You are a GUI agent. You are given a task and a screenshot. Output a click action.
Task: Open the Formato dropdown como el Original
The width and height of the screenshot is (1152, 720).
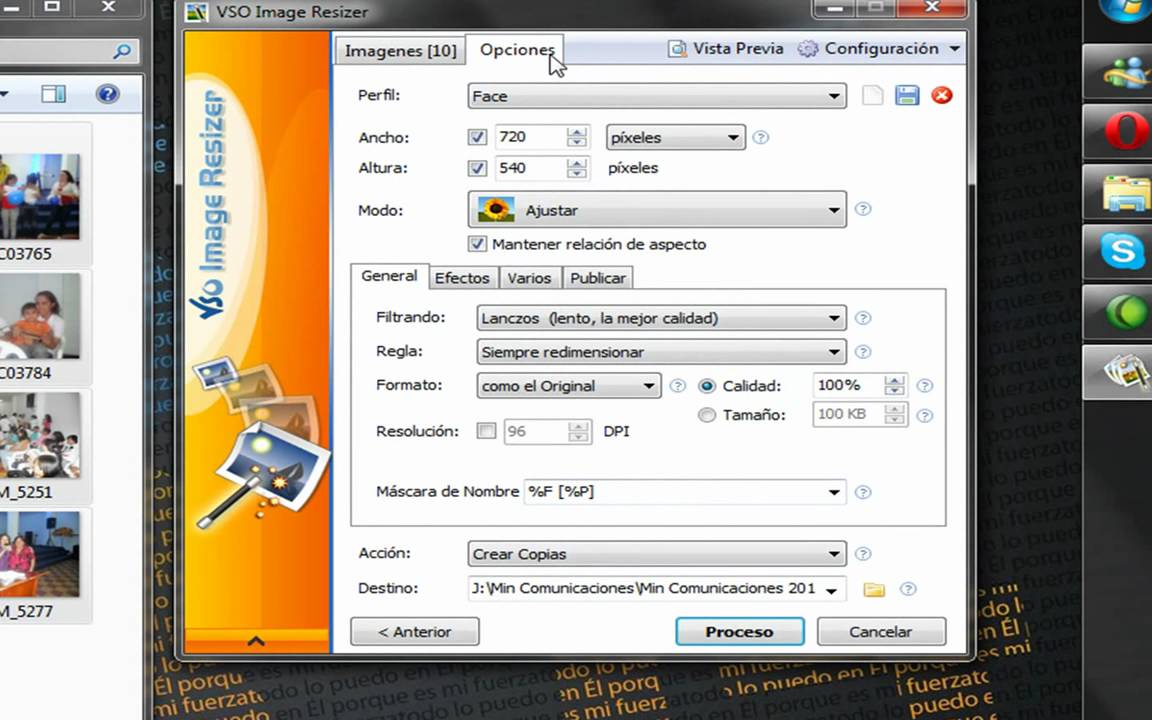[569, 386]
